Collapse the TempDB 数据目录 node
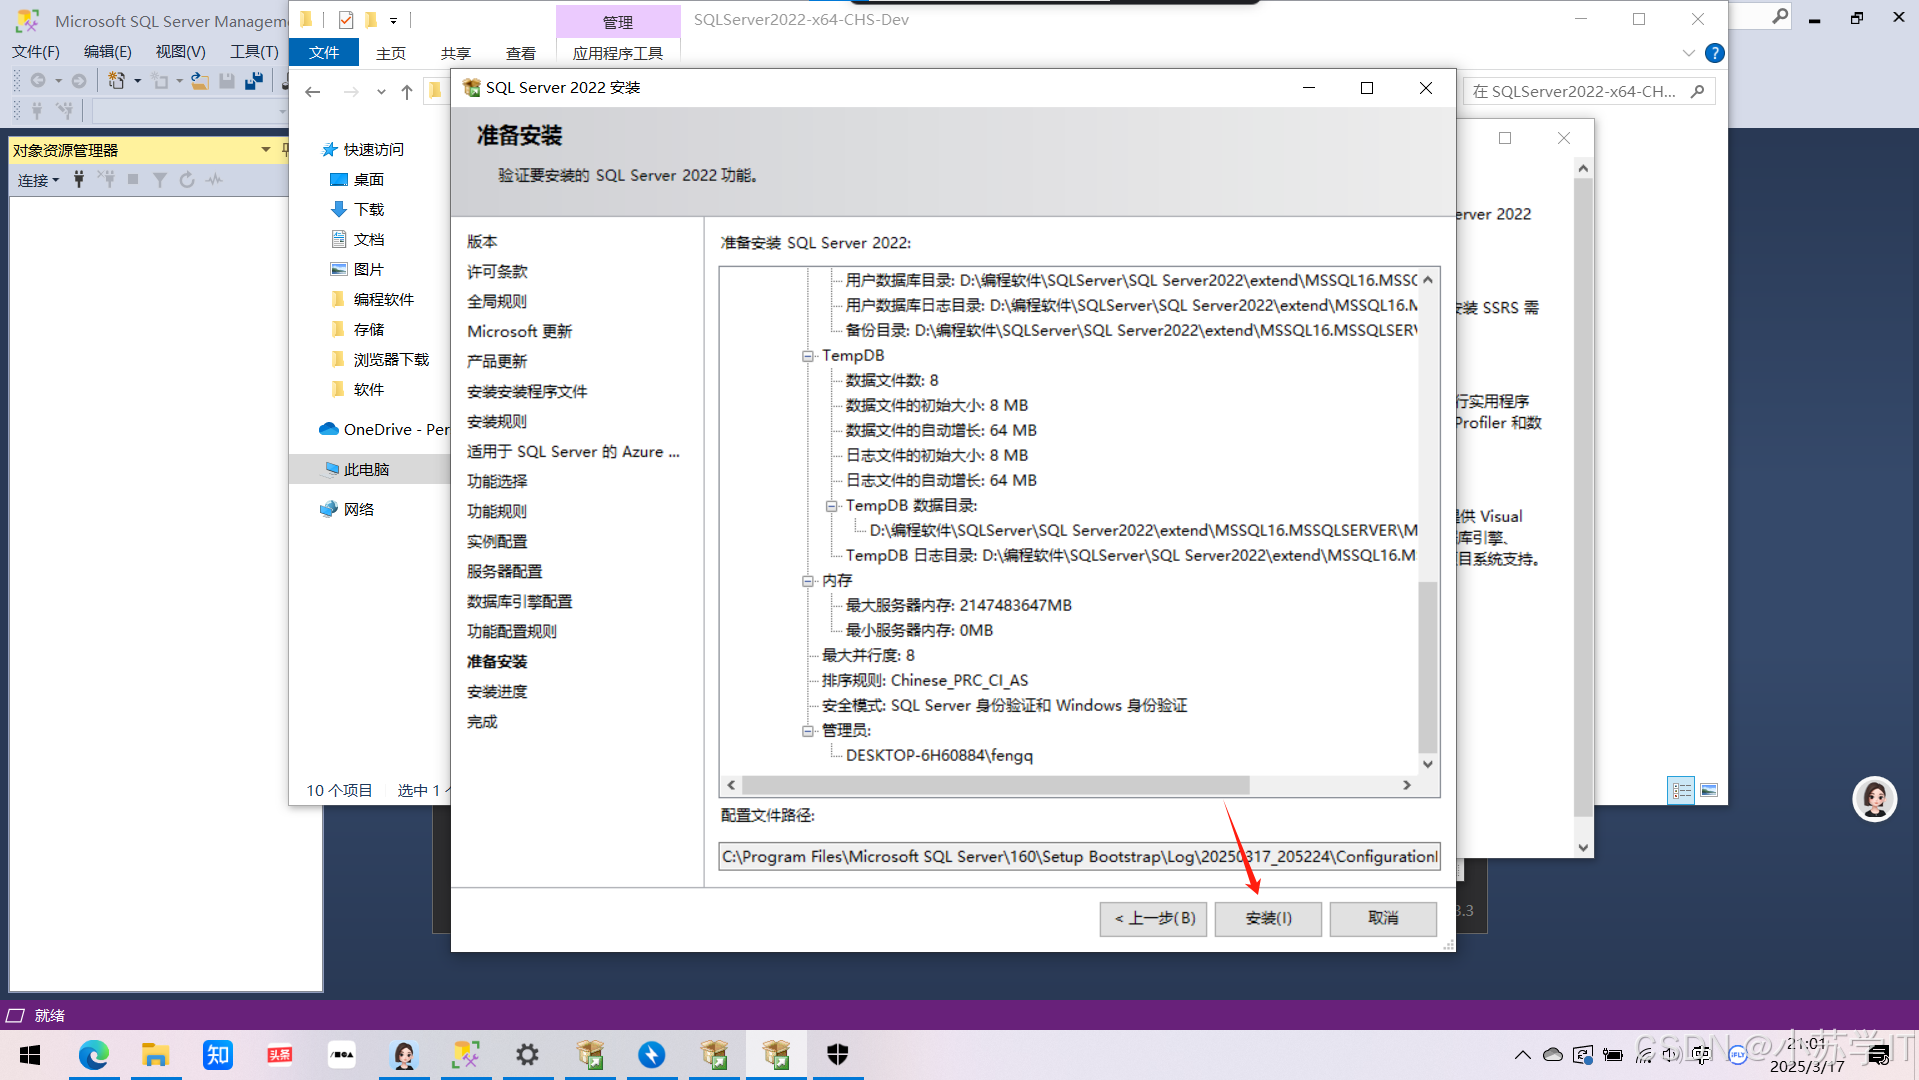 click(831, 506)
